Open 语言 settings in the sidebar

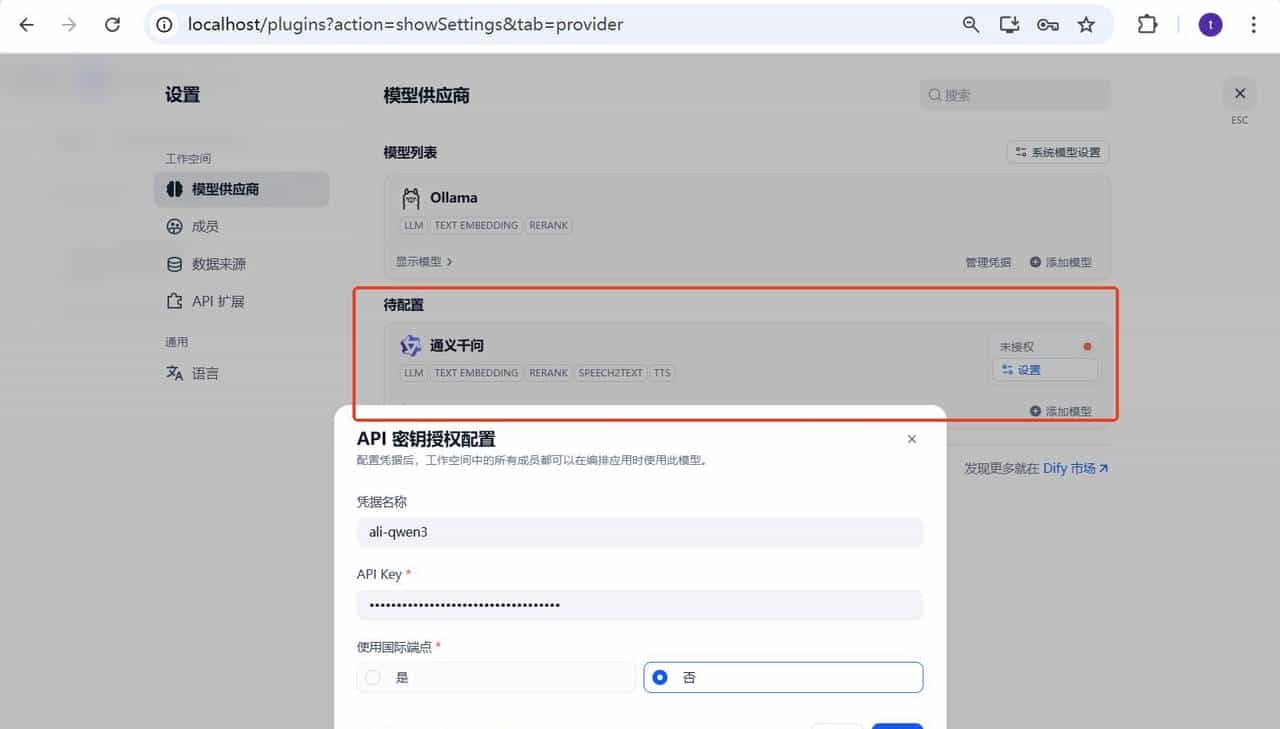click(x=241, y=373)
